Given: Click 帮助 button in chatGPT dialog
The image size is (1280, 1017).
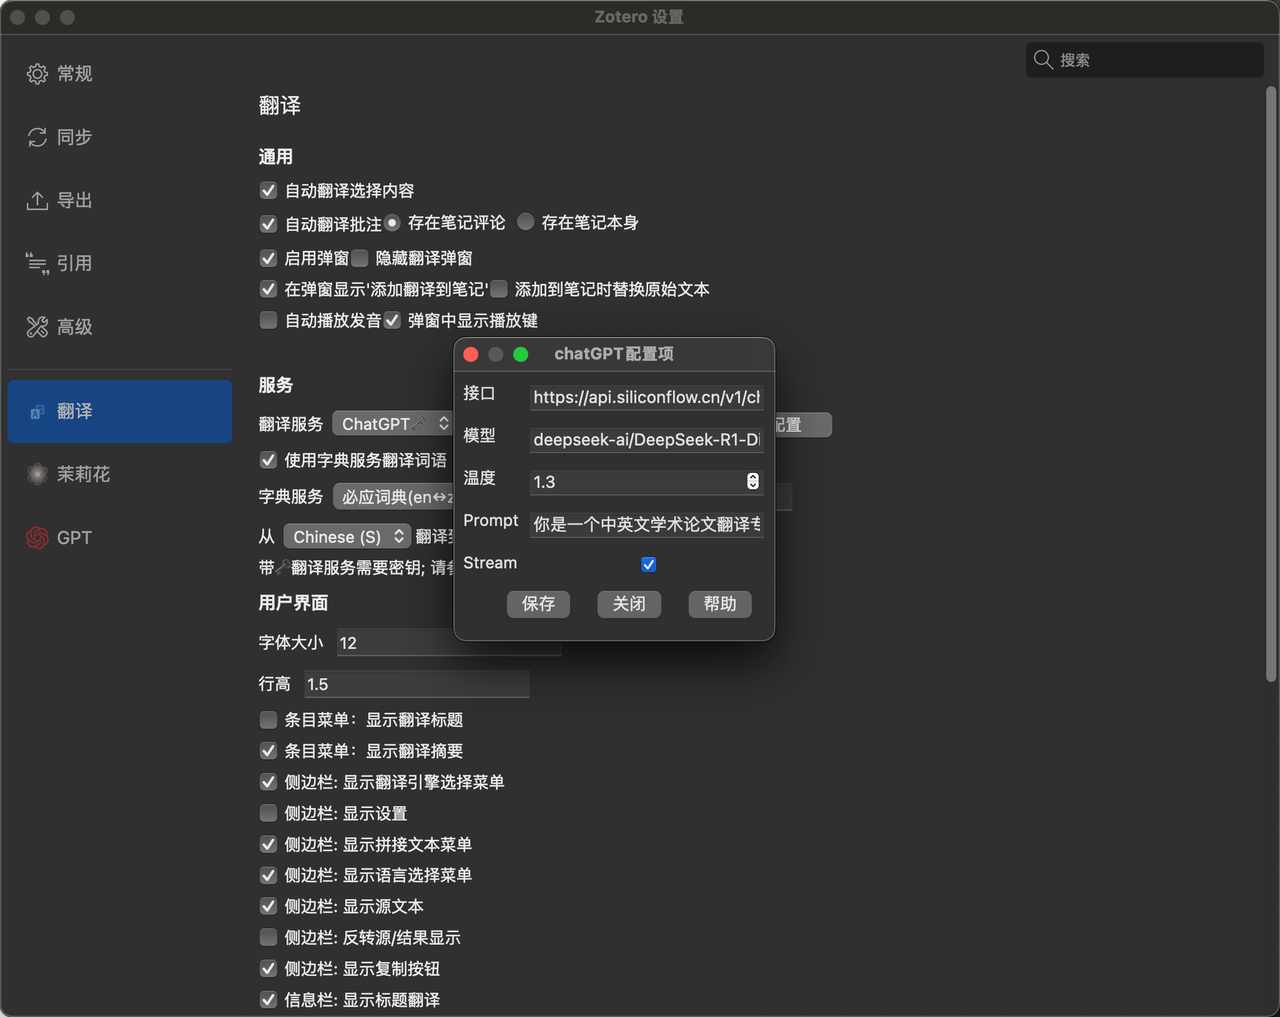Looking at the screenshot, I should click(720, 604).
